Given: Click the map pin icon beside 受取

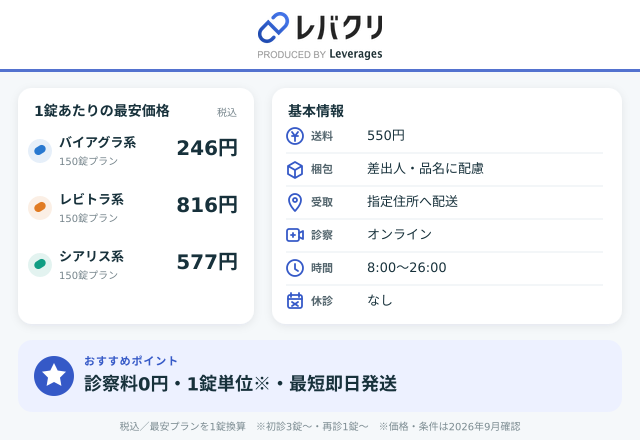Looking at the screenshot, I should tap(295, 202).
